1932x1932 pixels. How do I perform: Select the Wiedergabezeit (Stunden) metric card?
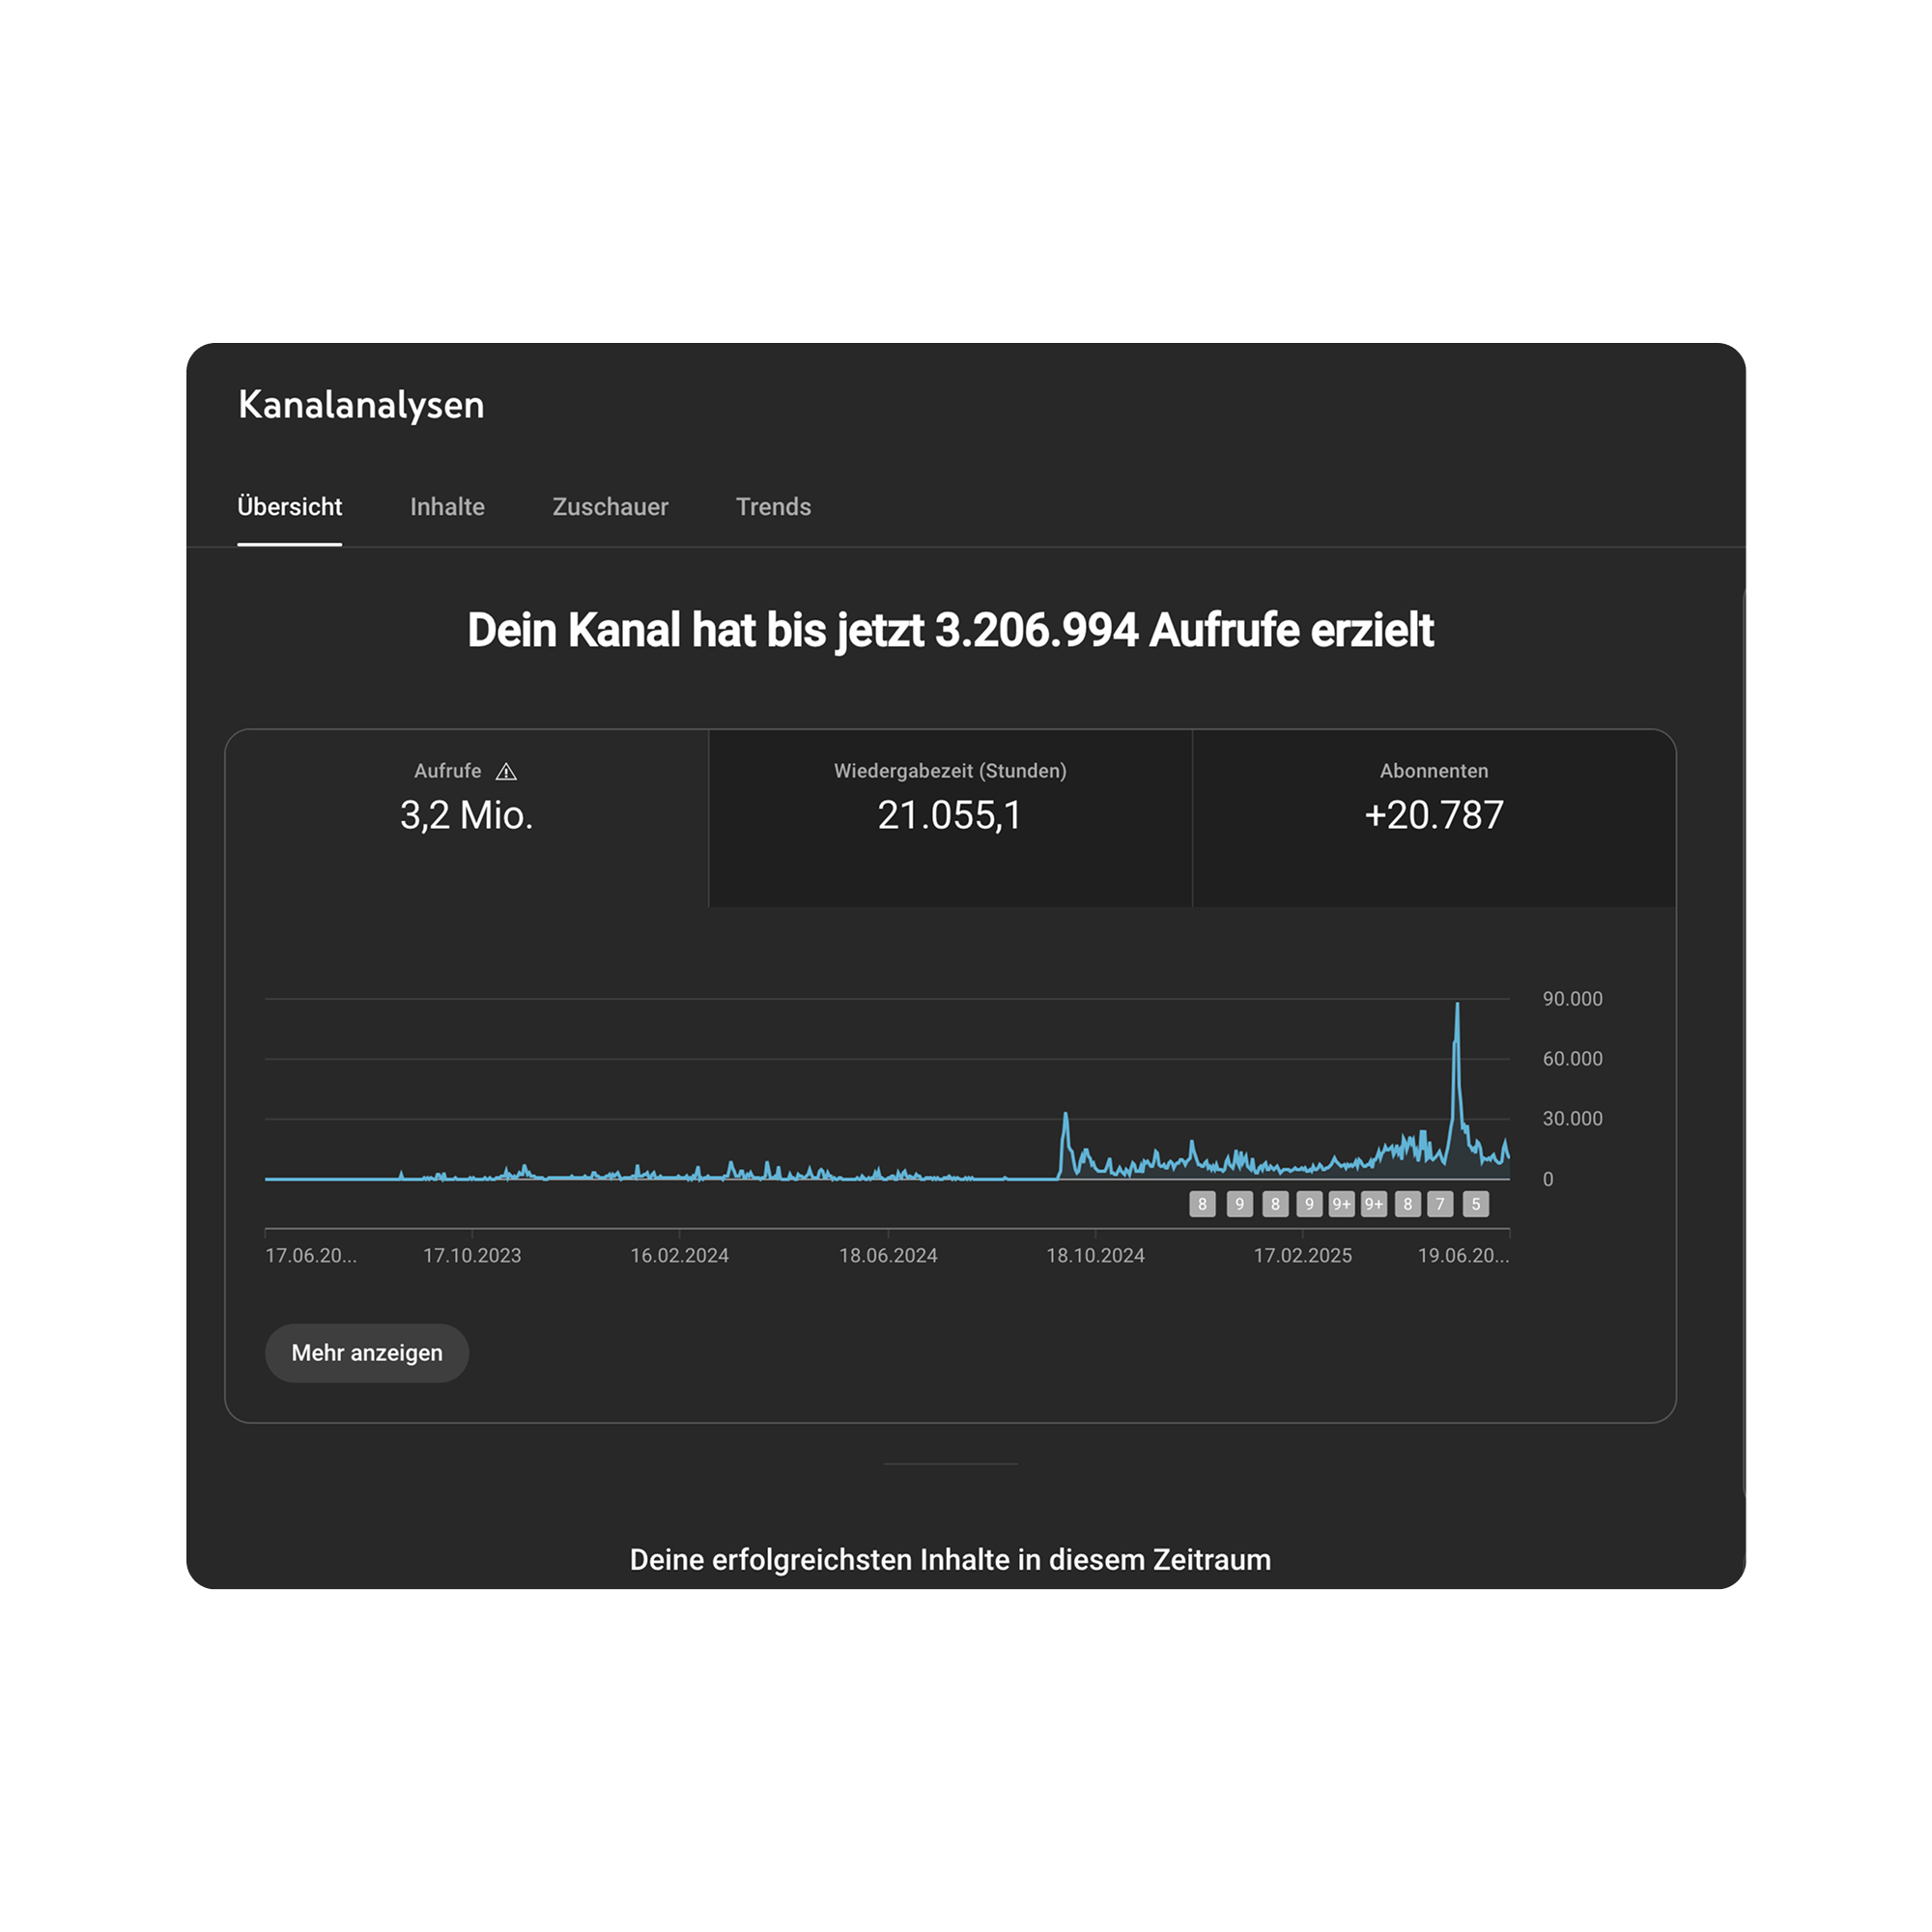pos(950,817)
